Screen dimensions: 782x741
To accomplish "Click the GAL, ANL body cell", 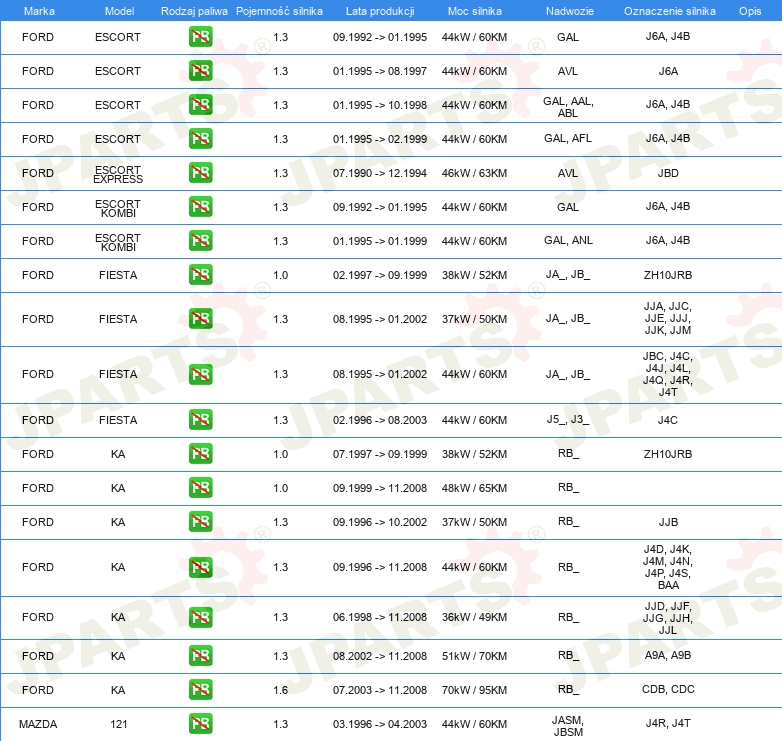I will click(569, 240).
